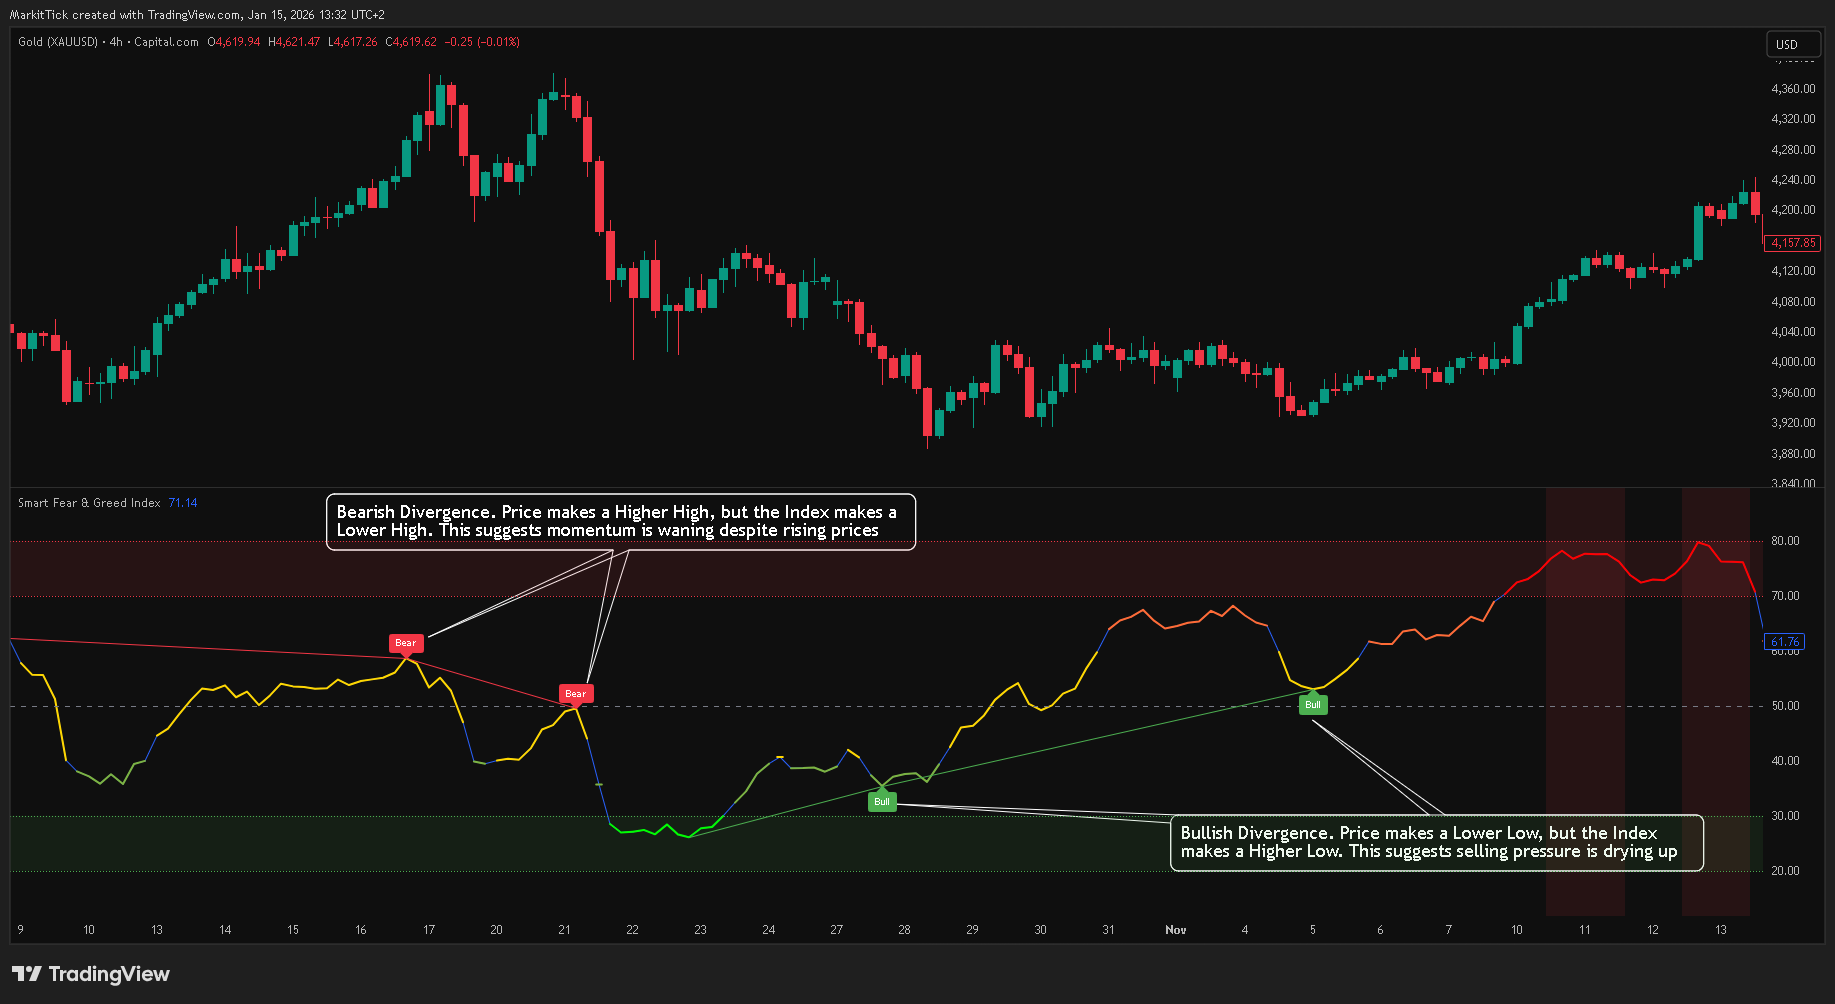Click the -0.25 (-0.01%) change value
This screenshot has height=1004, width=1835.
[482, 42]
